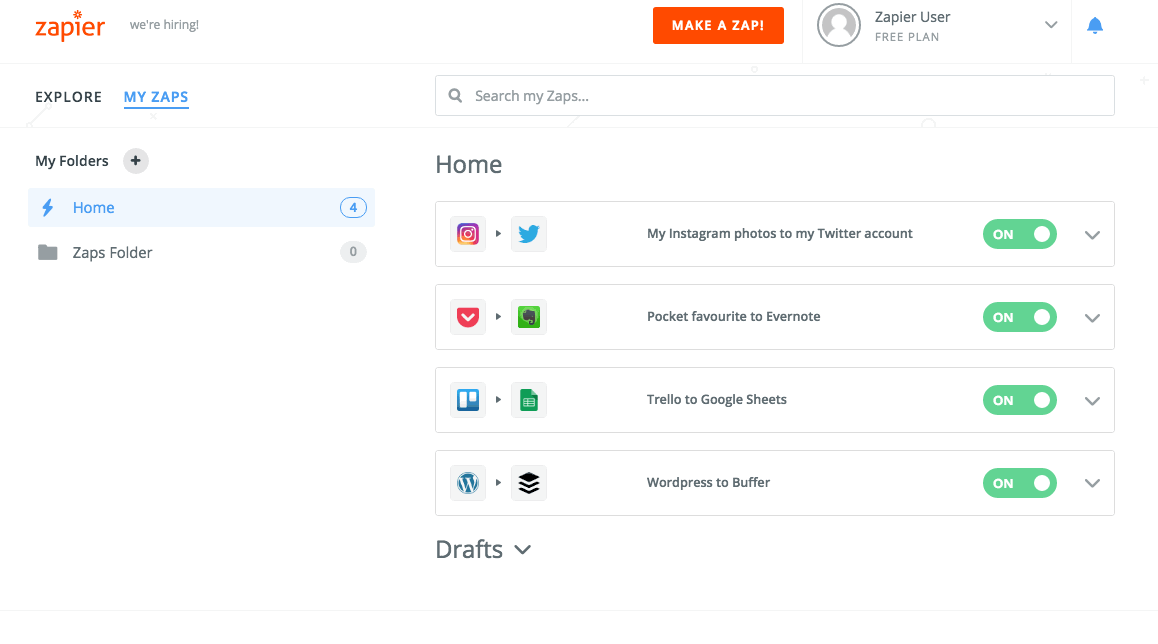Open Wordpress to Buffer zap

pos(708,482)
